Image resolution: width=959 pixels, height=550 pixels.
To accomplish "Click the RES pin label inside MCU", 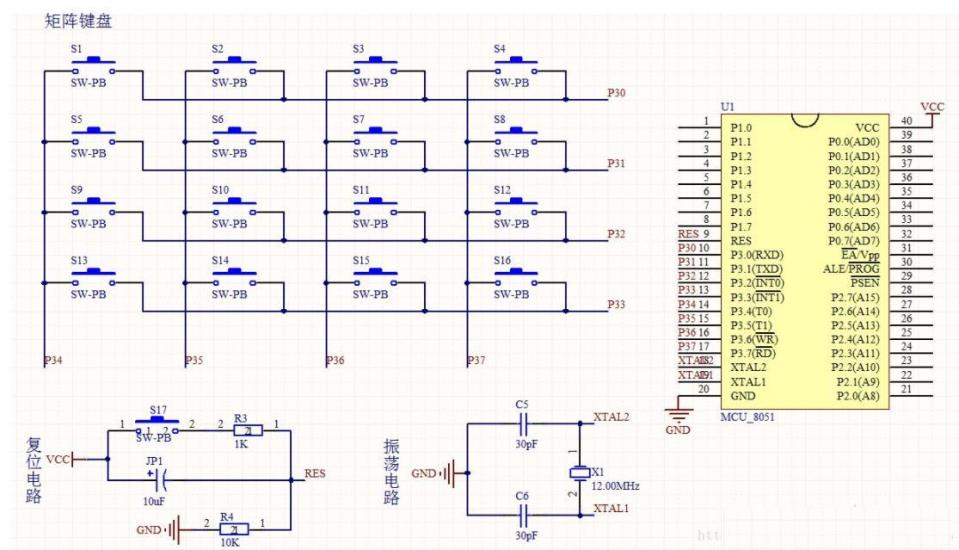I will pos(741,241).
